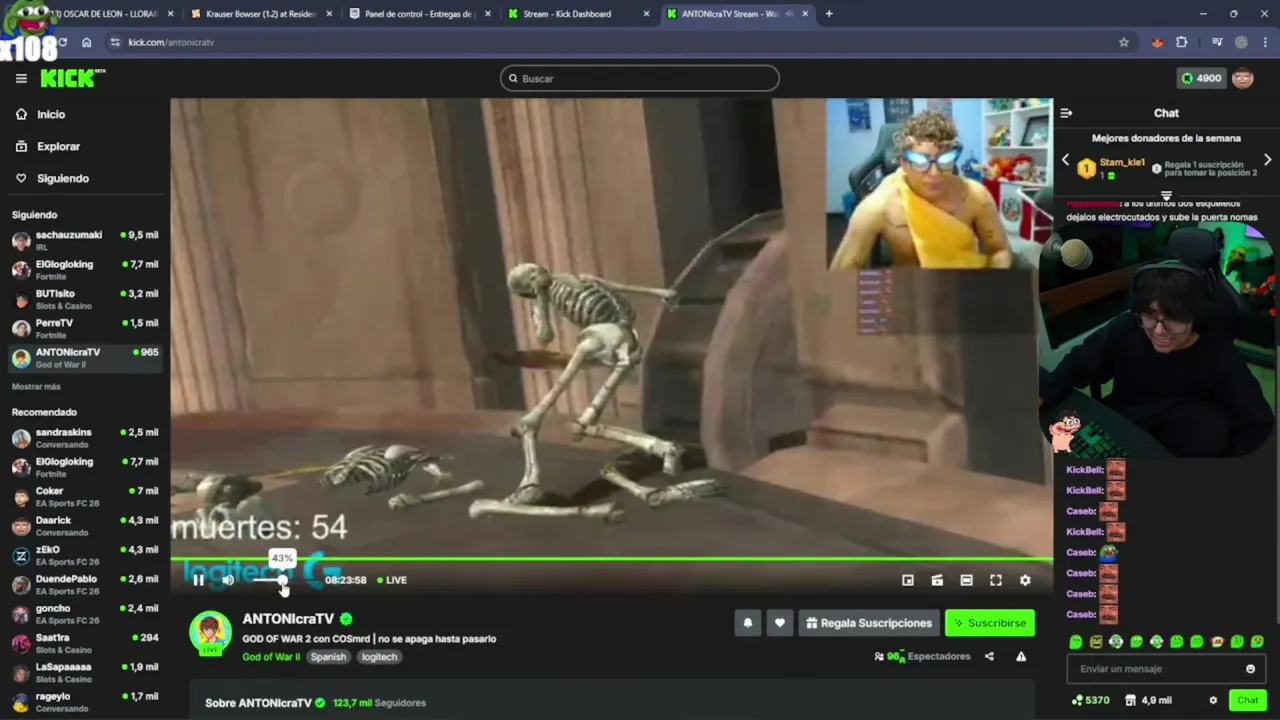Open emoji picker in chat input

tap(1250, 669)
